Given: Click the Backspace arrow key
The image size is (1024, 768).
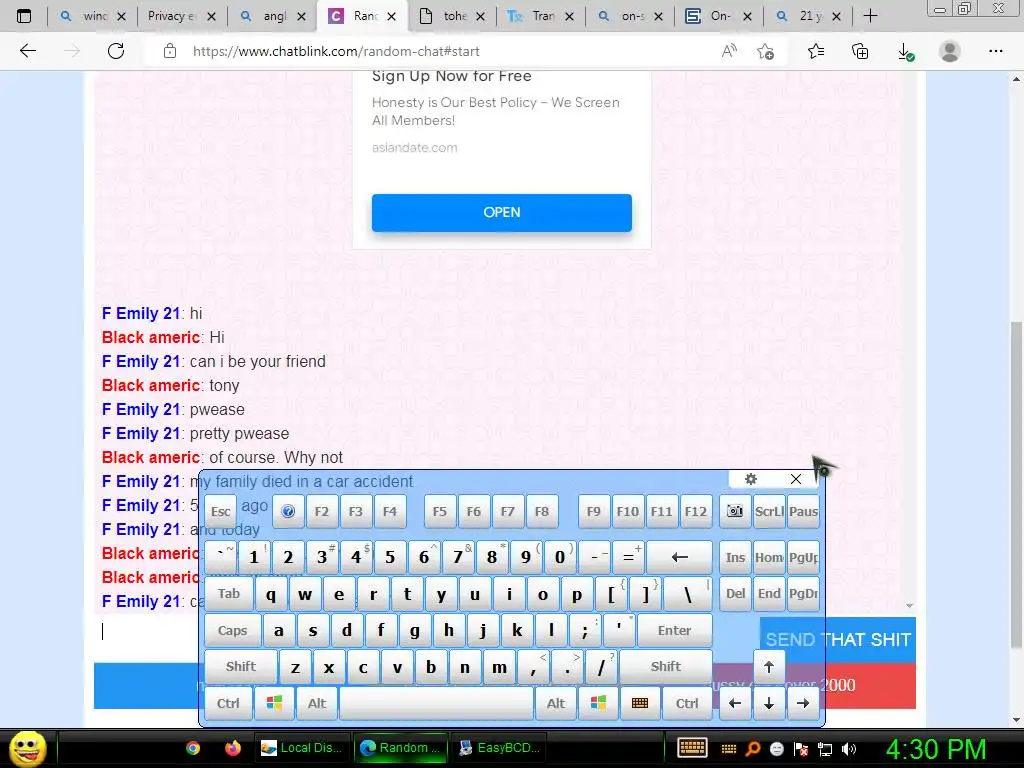Looking at the screenshot, I should [x=680, y=557].
